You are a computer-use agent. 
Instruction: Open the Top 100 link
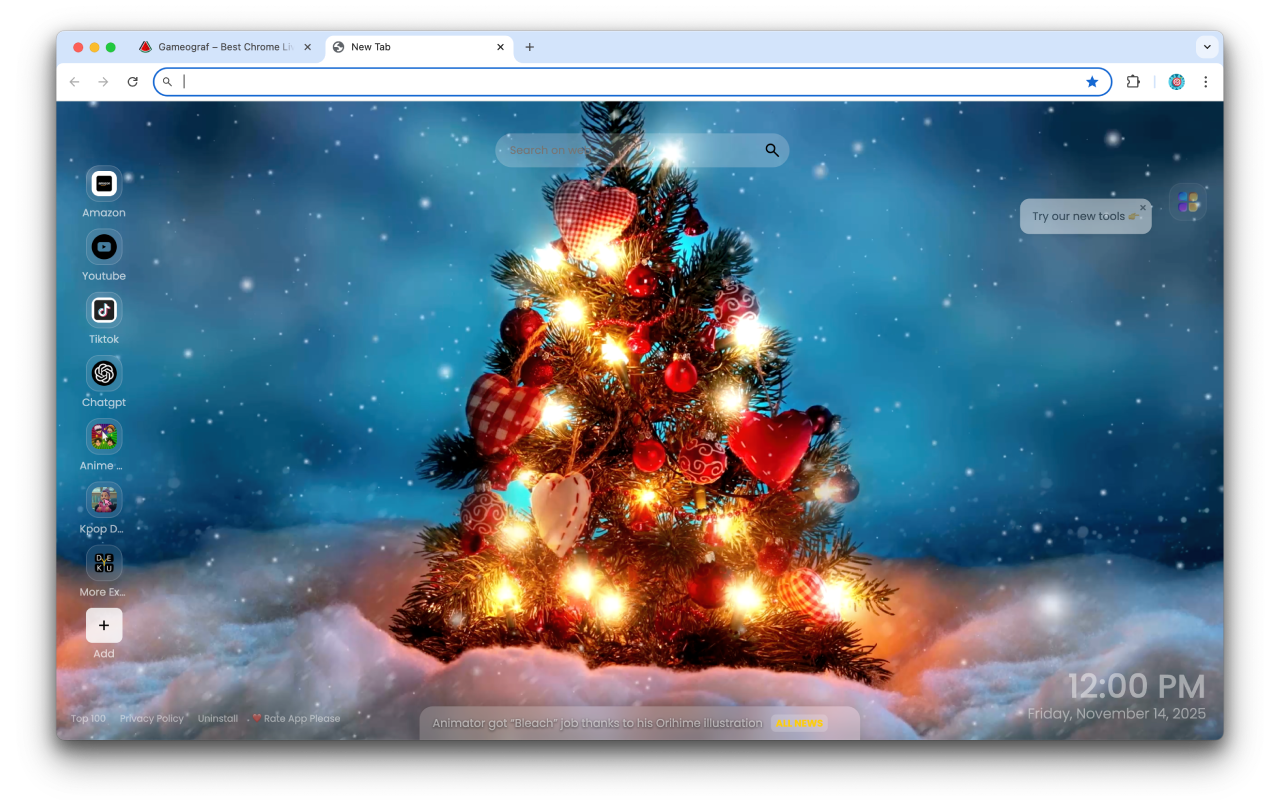(x=88, y=719)
